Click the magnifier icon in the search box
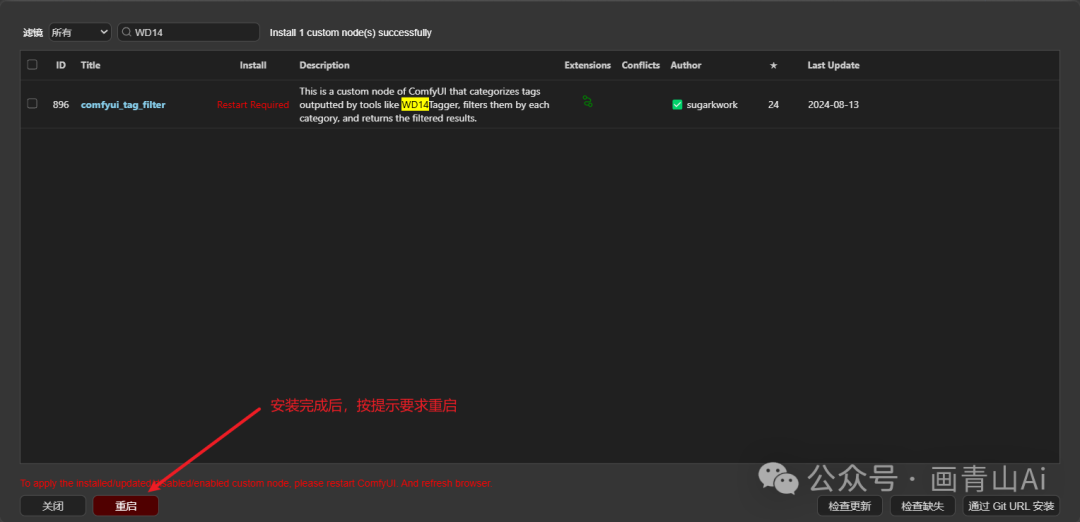1080x522 pixels. (x=127, y=32)
